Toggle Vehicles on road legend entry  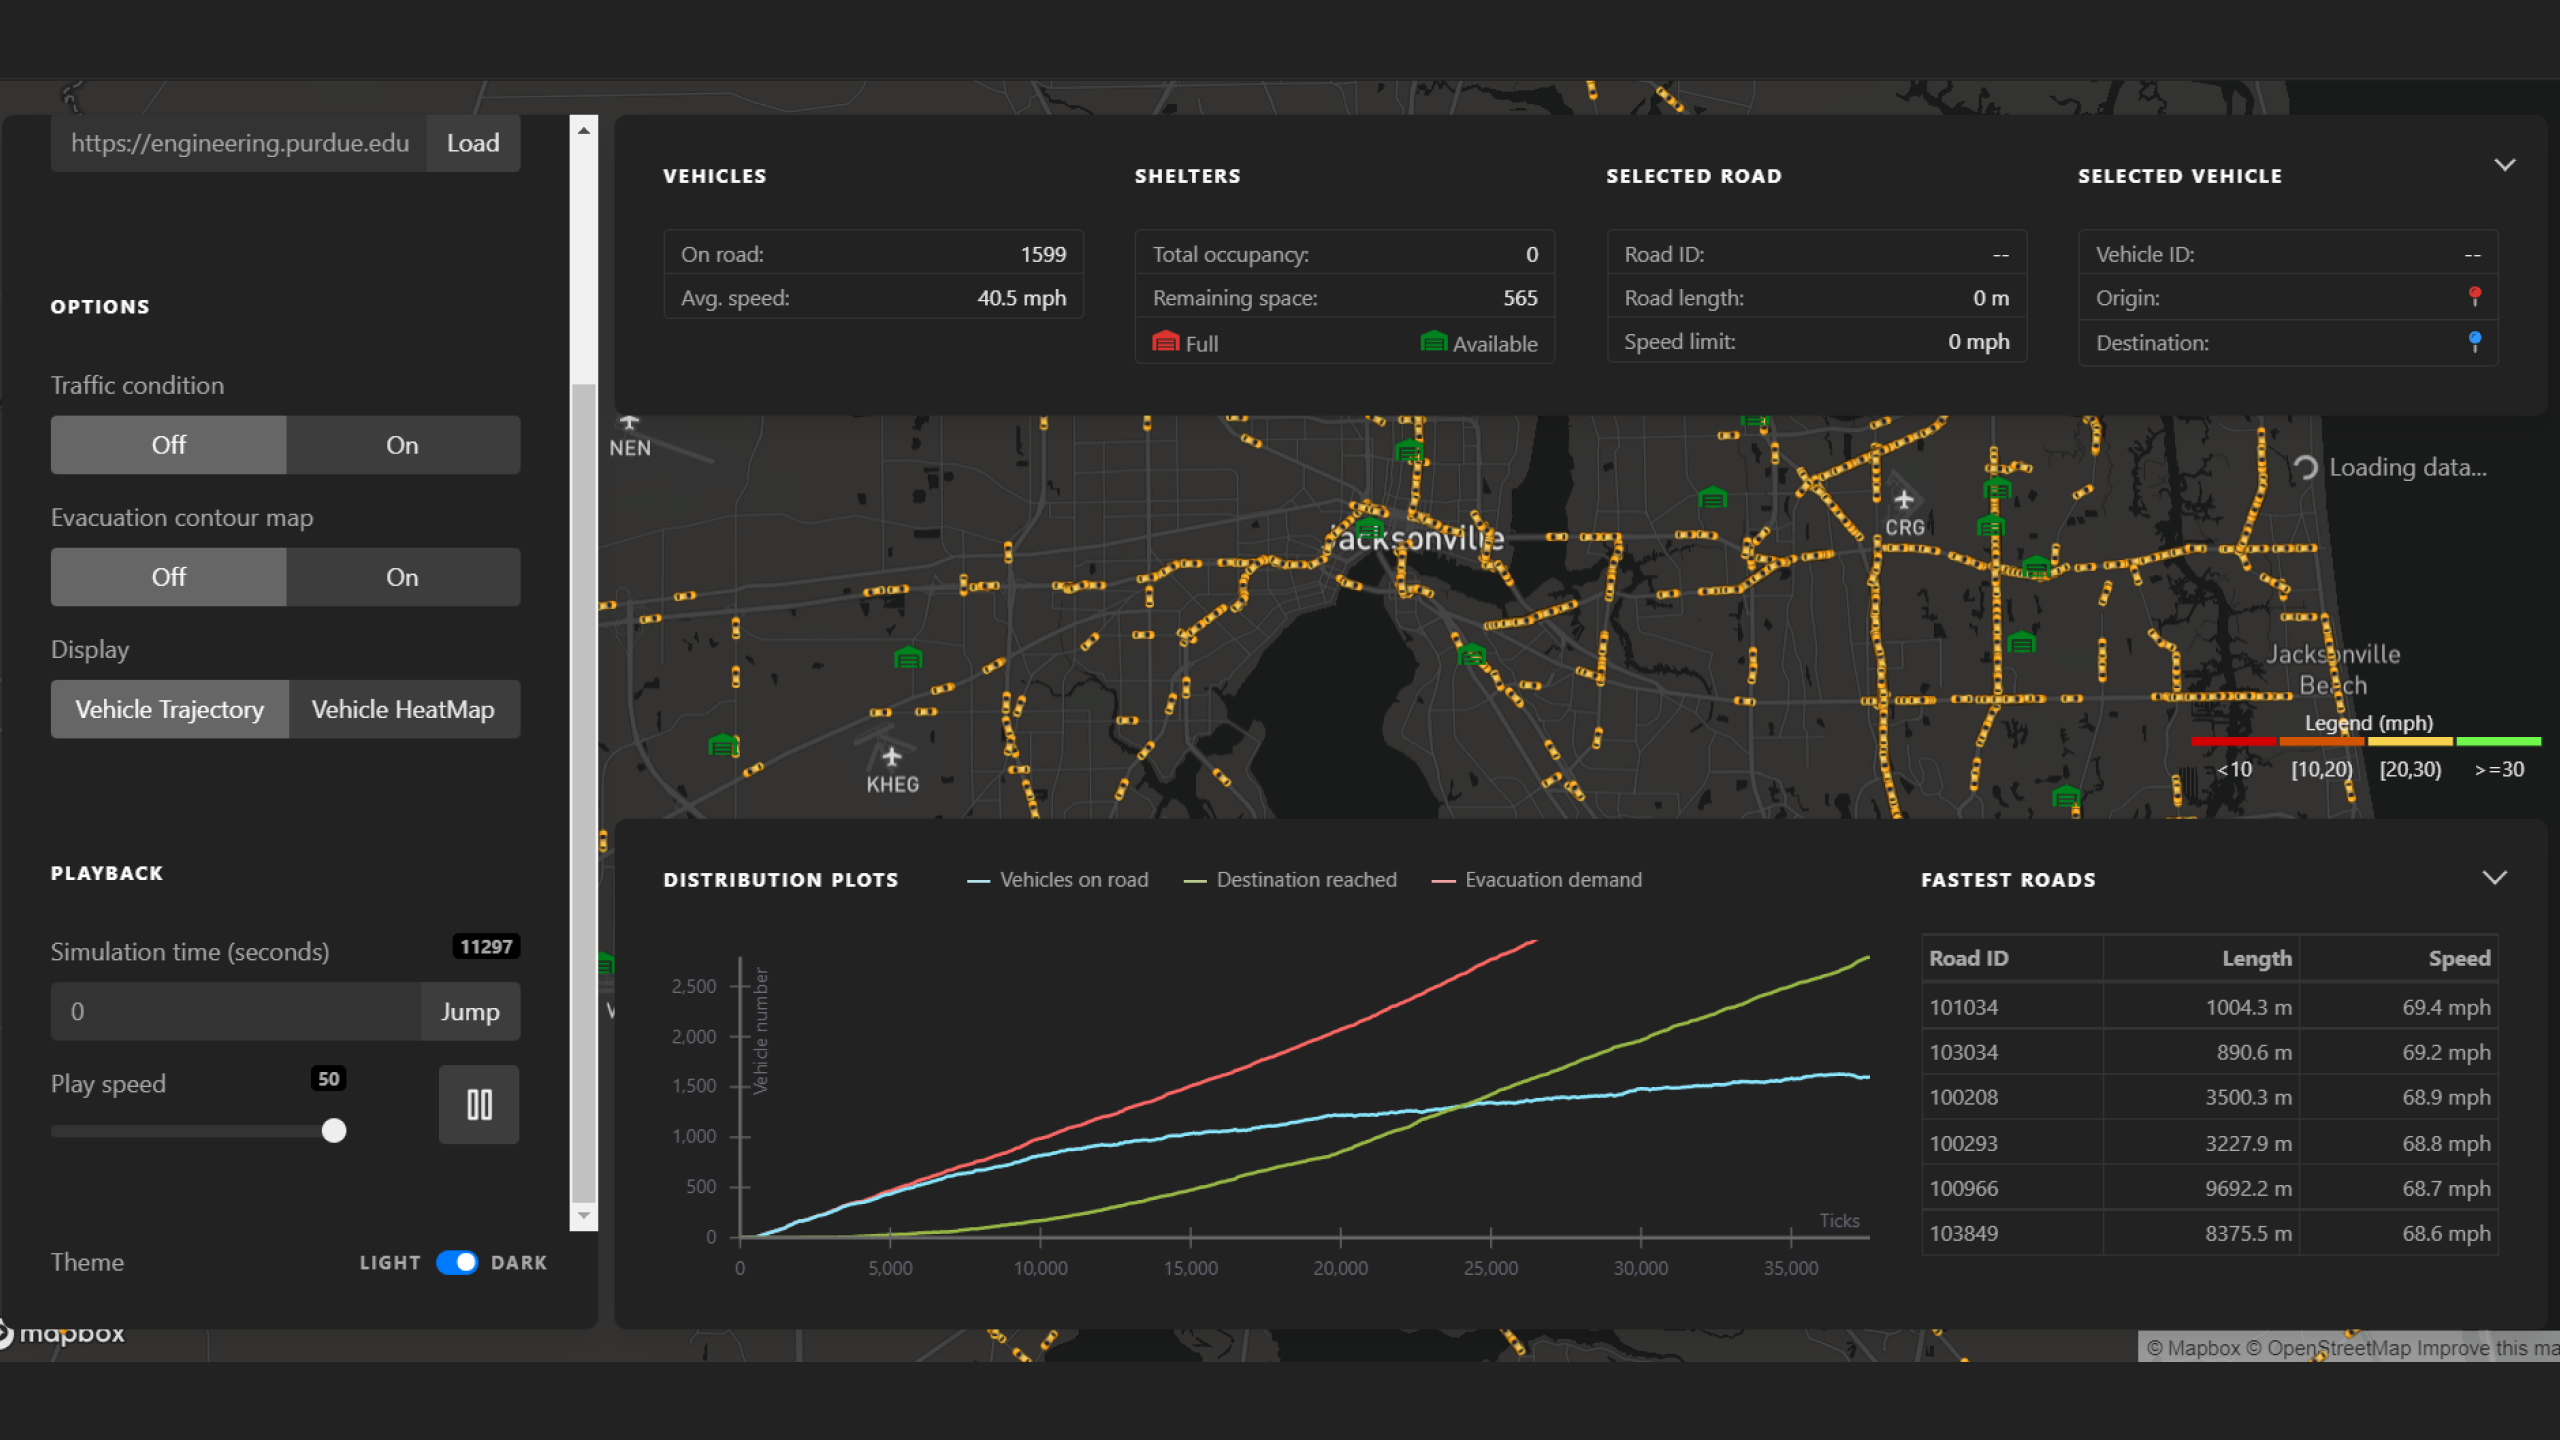pyautogui.click(x=1058, y=880)
